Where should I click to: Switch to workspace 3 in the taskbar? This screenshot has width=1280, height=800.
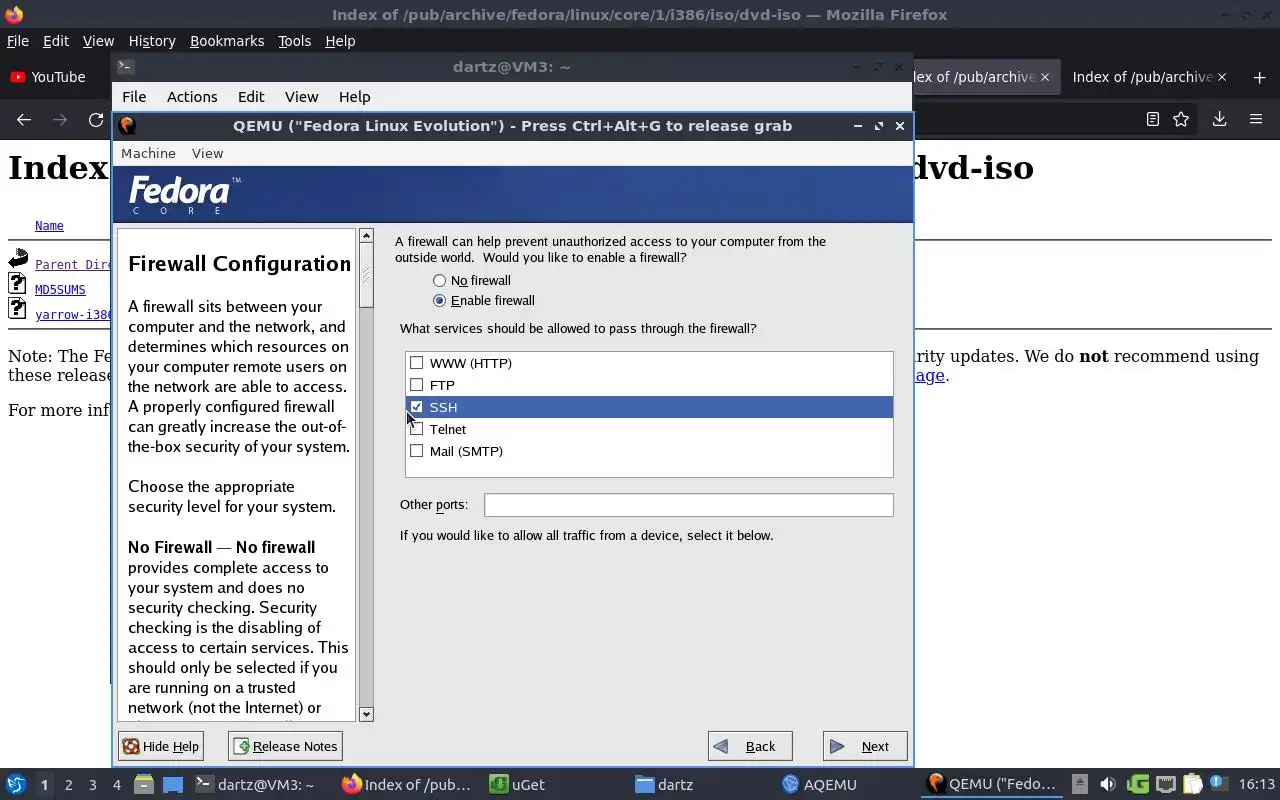(92, 785)
